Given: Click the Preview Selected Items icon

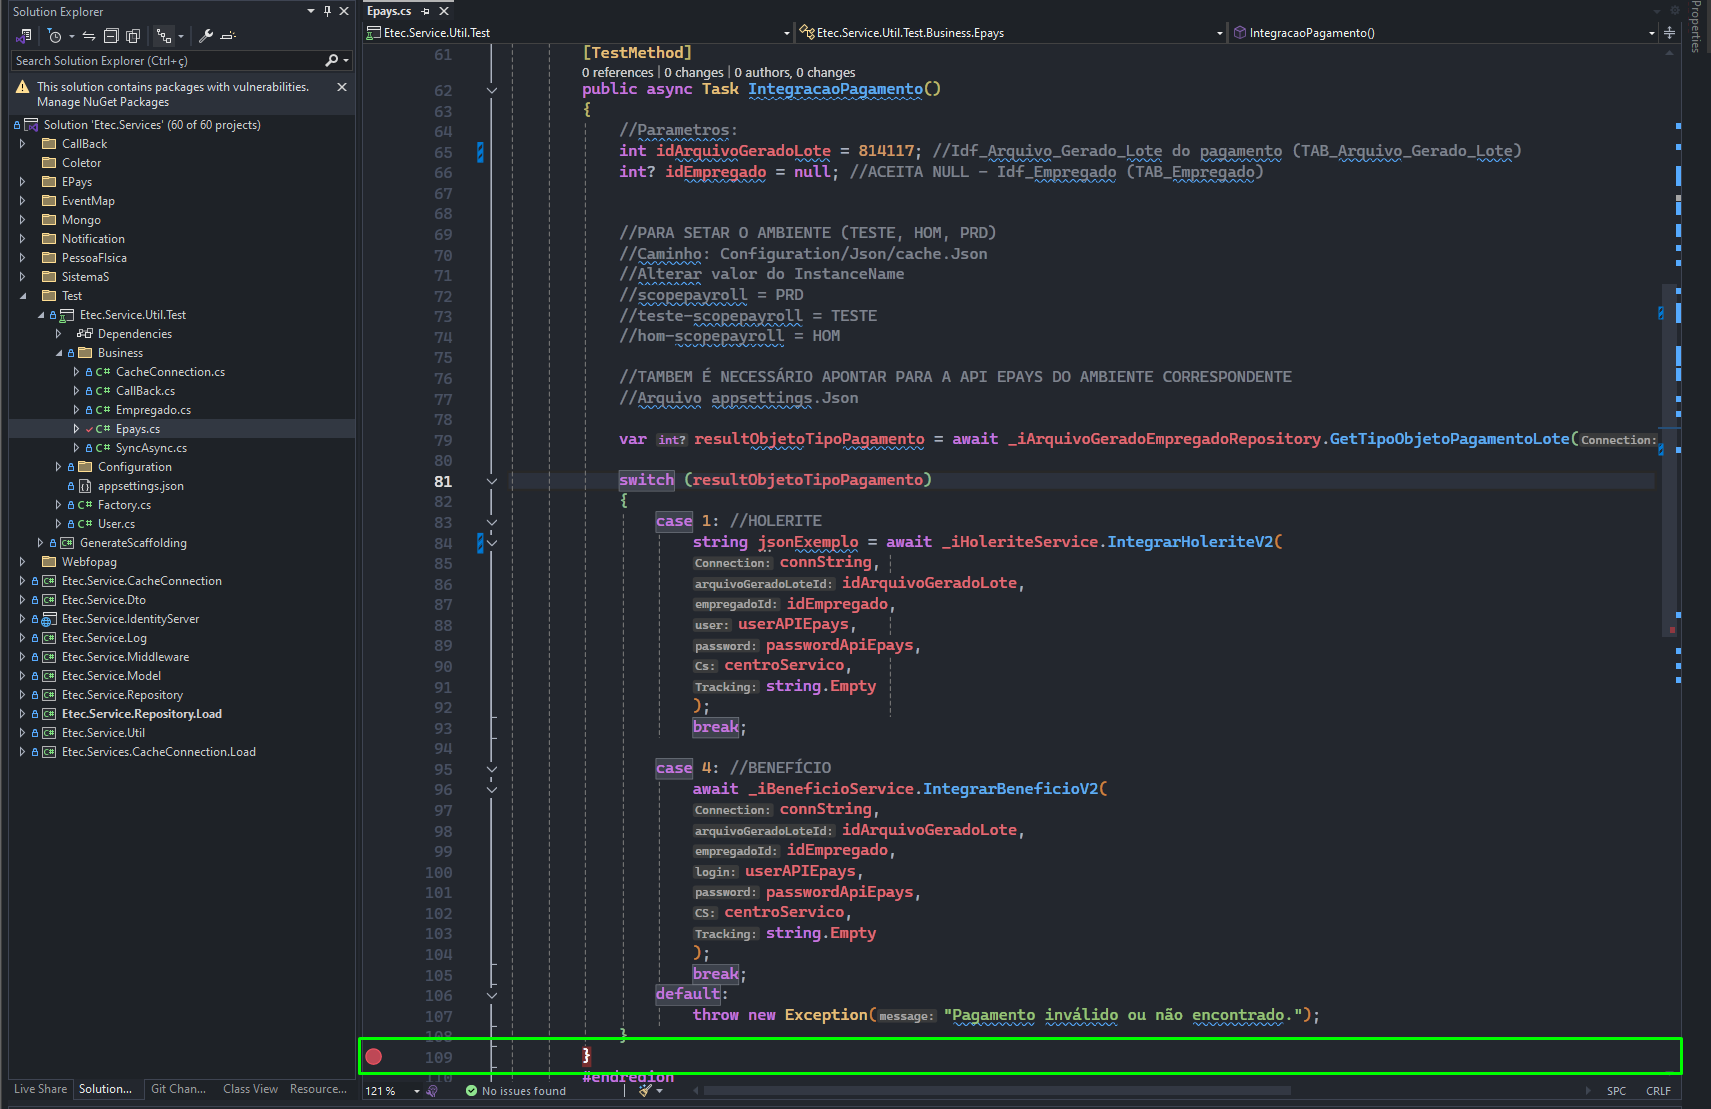Looking at the screenshot, I should pyautogui.click(x=228, y=36).
